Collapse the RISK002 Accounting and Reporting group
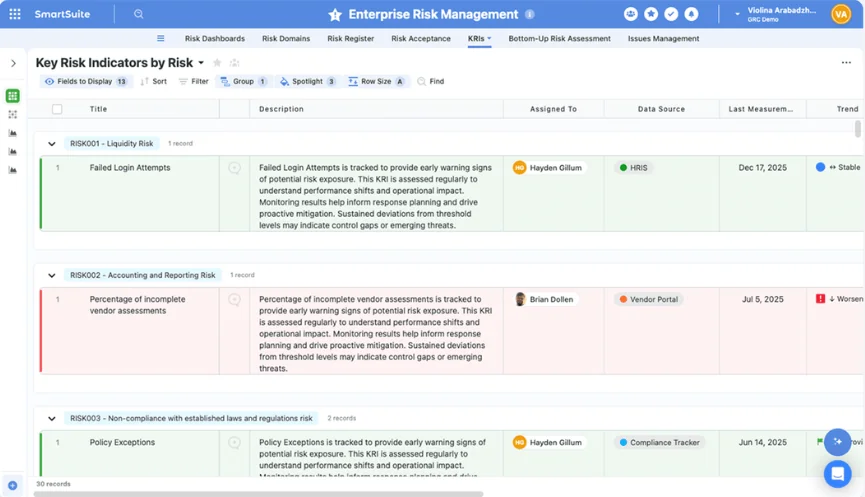Screen dimensions: 865x497 point(52,275)
